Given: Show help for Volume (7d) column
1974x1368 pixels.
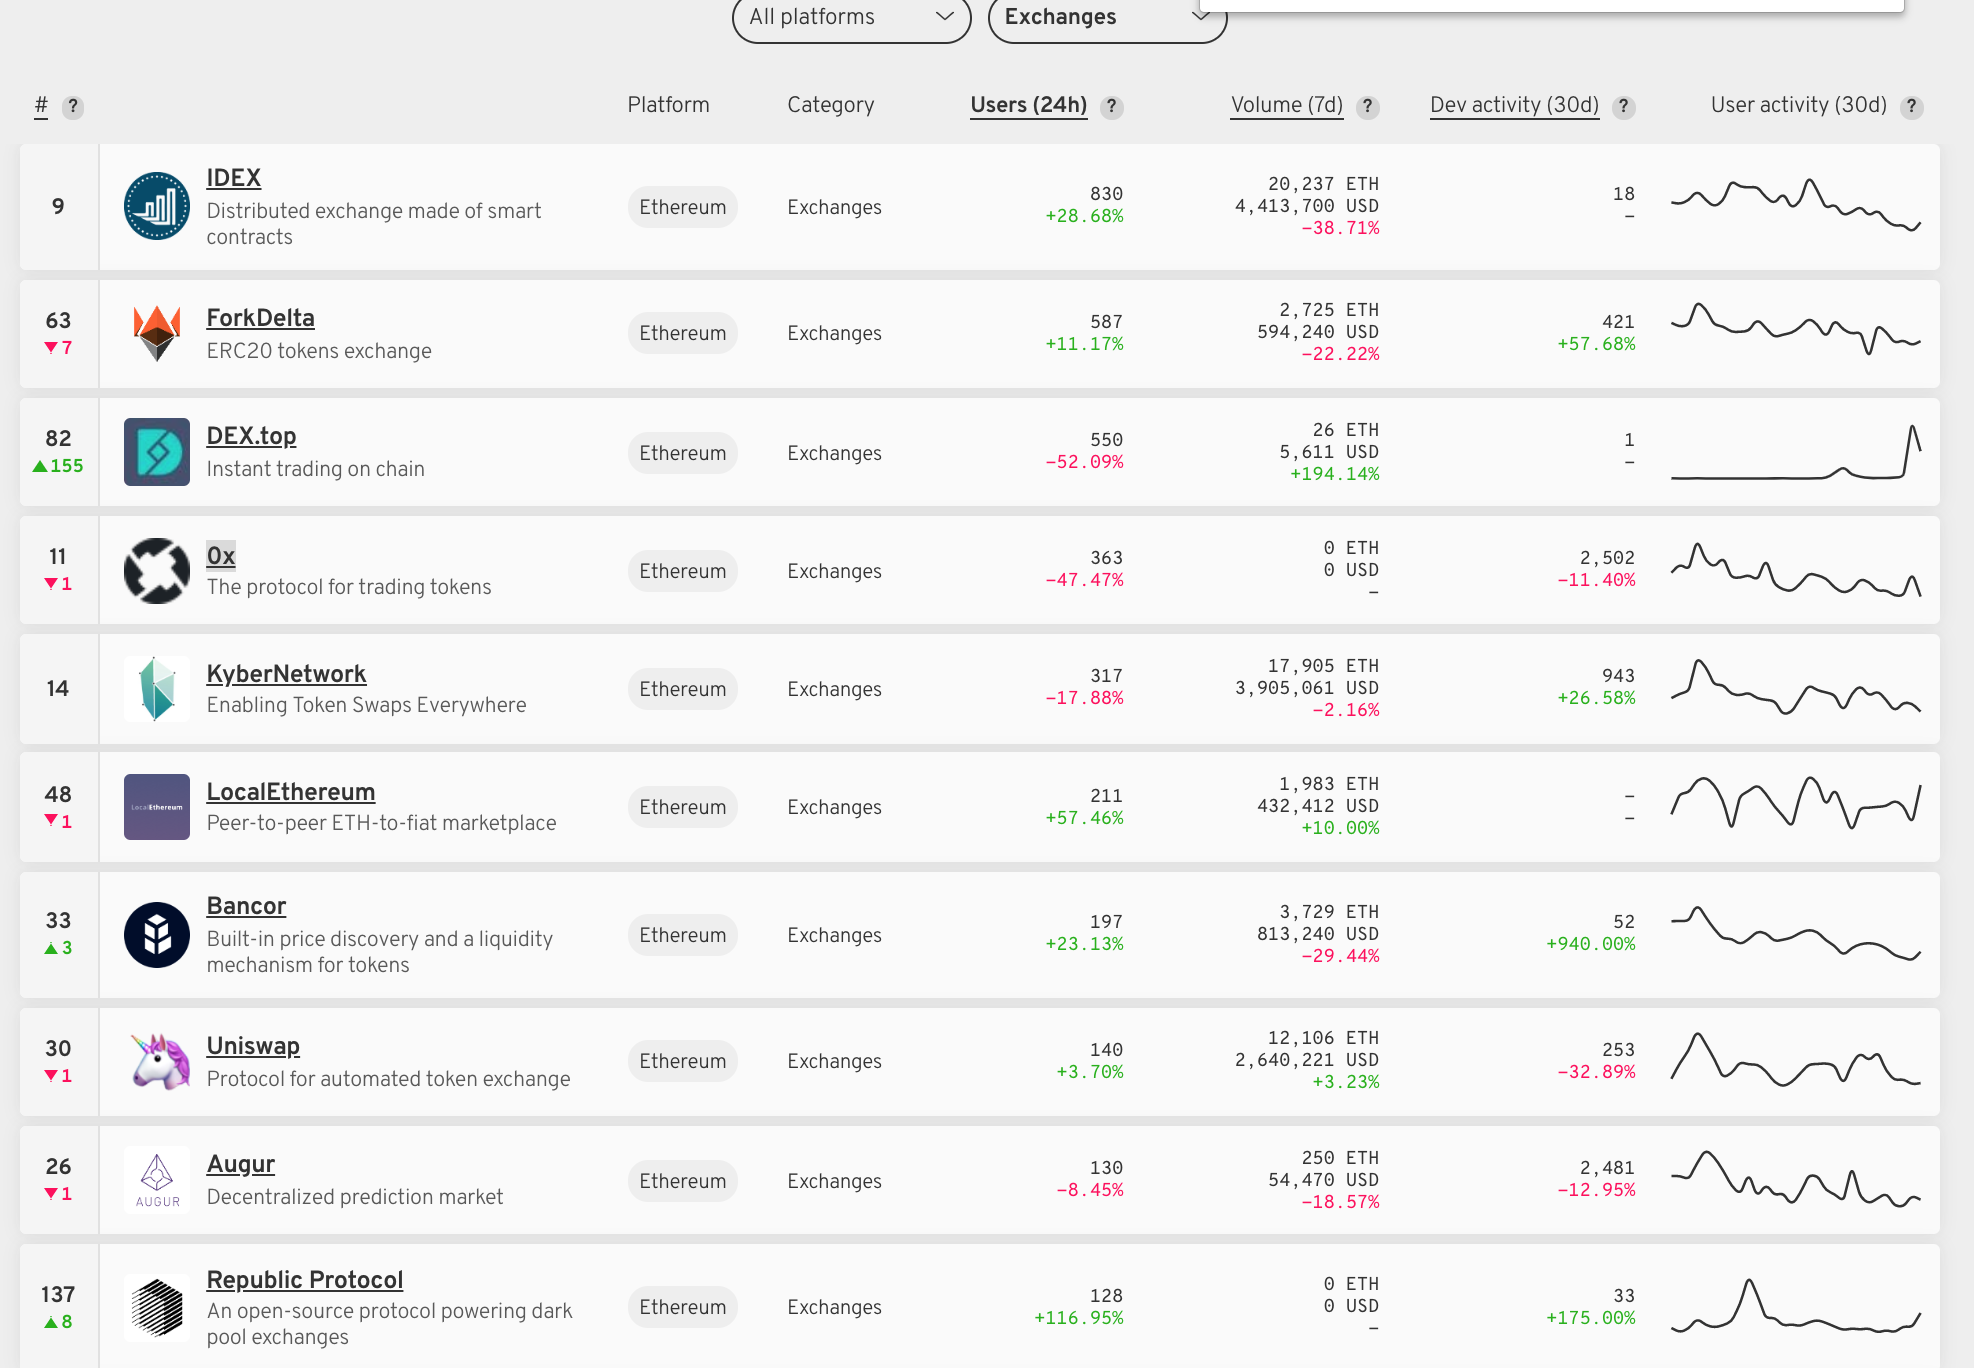Looking at the screenshot, I should tap(1368, 107).
